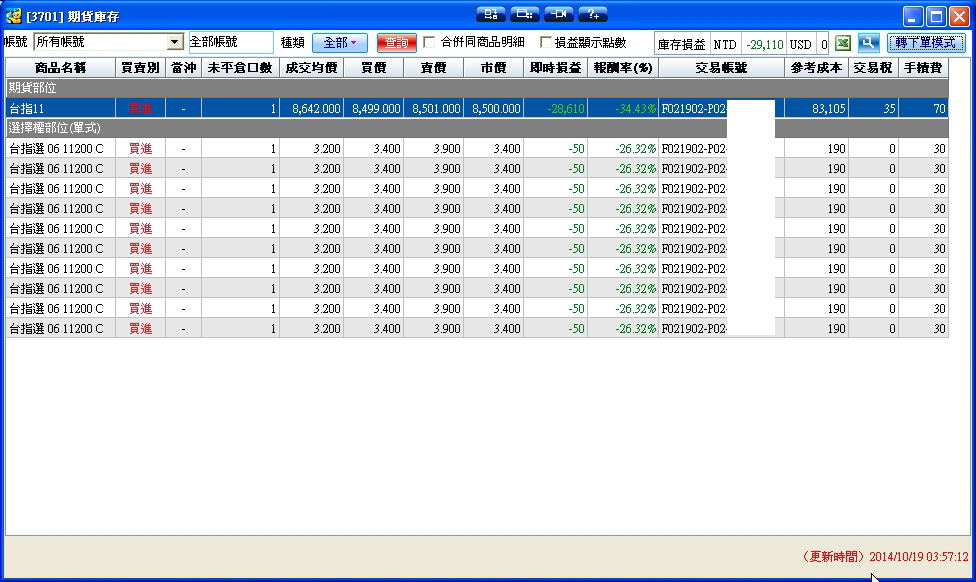This screenshot has height=582, width=976.
Task: Click the 全部帳號 input field
Action: click(x=230, y=42)
